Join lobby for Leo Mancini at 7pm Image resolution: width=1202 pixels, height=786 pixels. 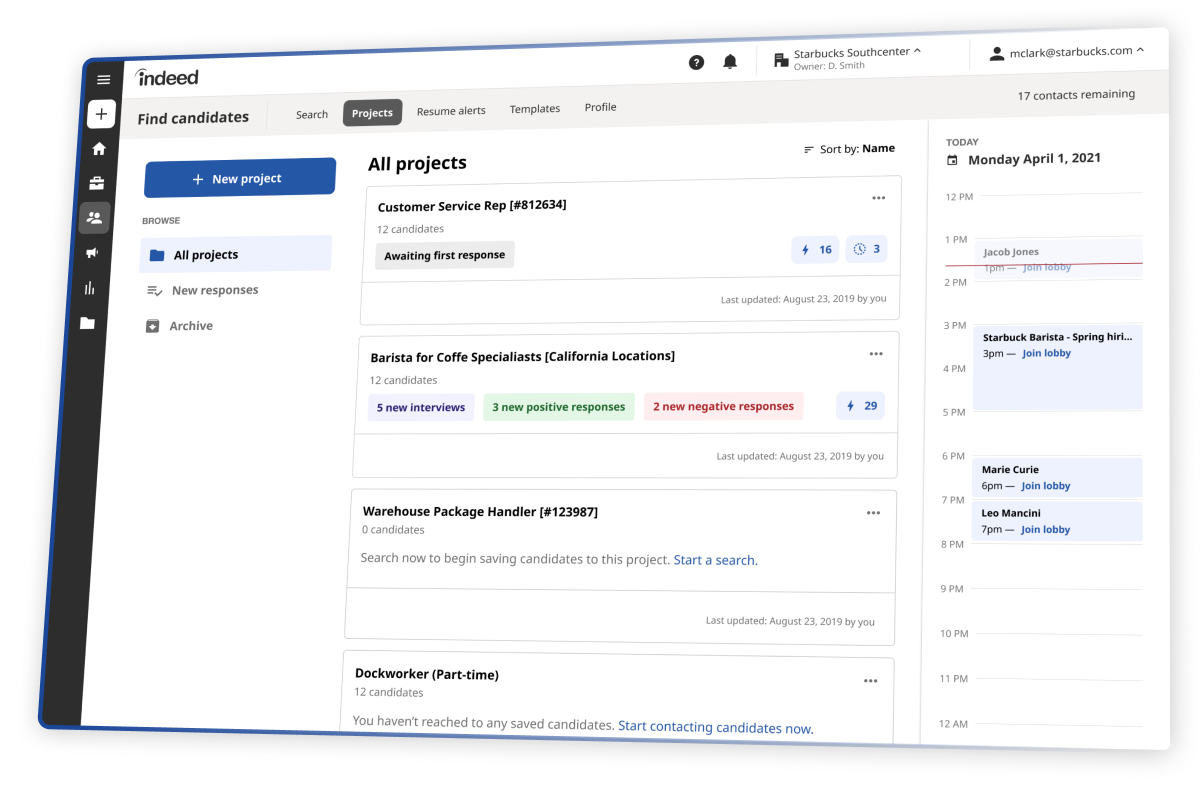pos(1045,530)
